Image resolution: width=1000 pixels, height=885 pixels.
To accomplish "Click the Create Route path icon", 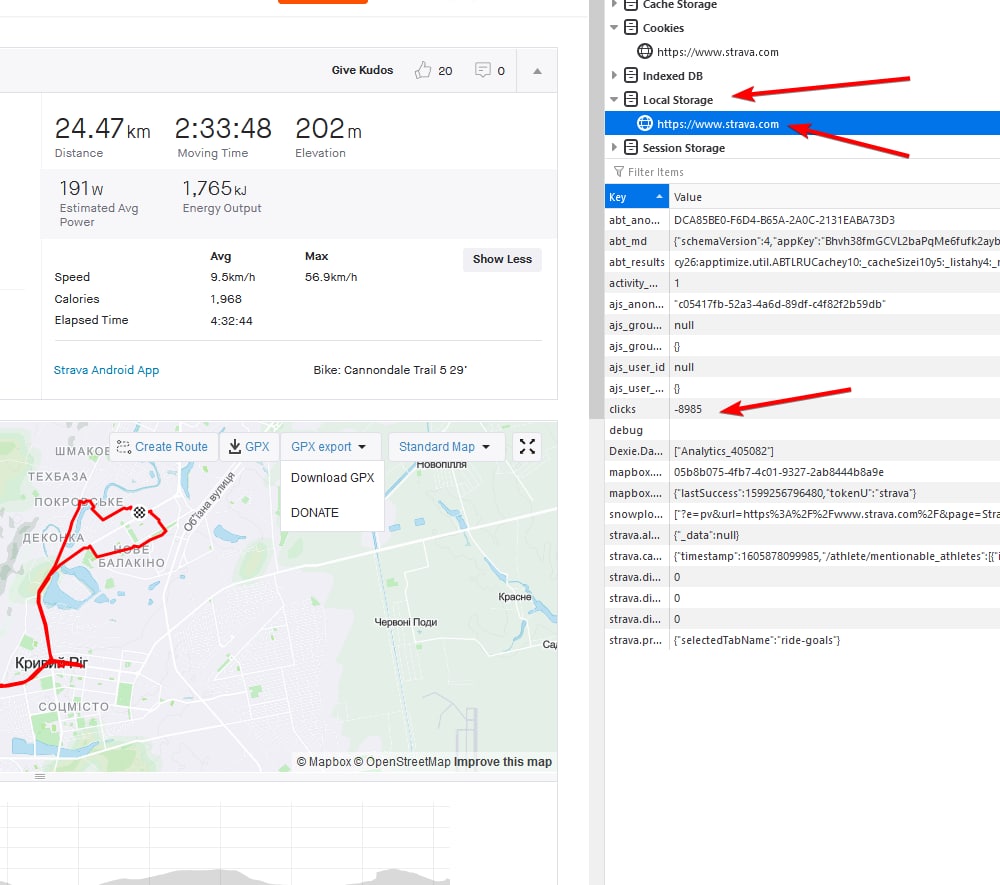I will pos(124,447).
